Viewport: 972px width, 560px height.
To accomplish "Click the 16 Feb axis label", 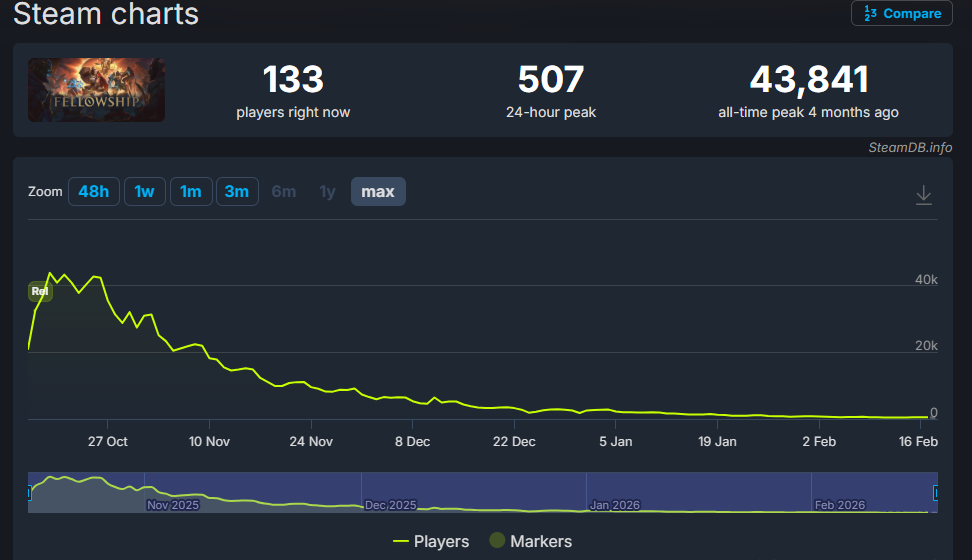I will click(918, 442).
